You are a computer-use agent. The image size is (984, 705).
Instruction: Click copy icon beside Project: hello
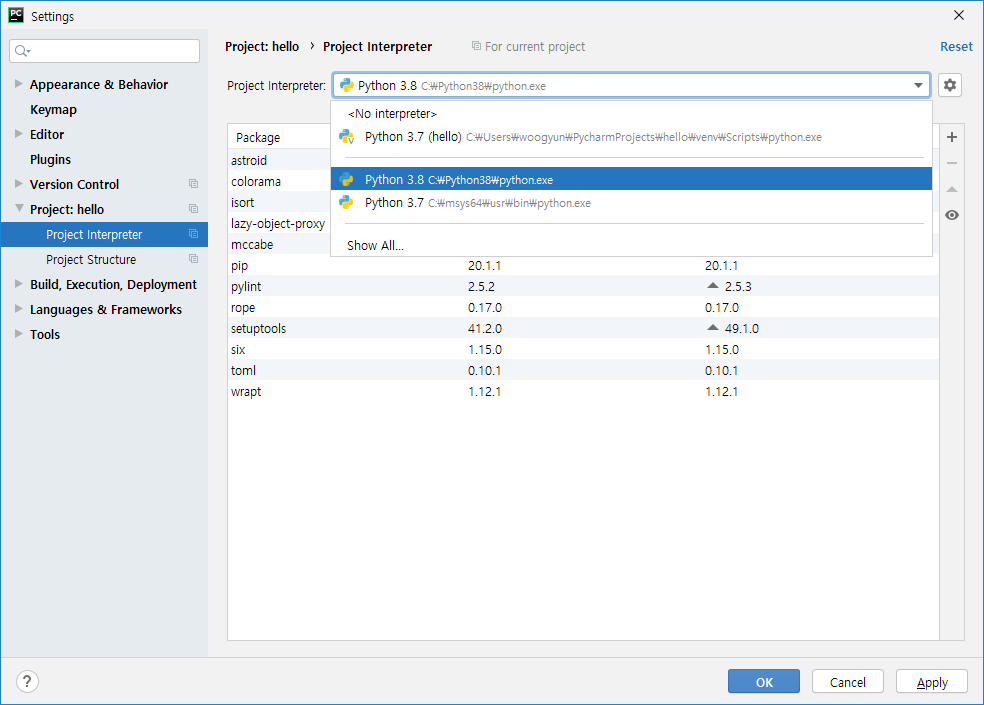tap(193, 209)
